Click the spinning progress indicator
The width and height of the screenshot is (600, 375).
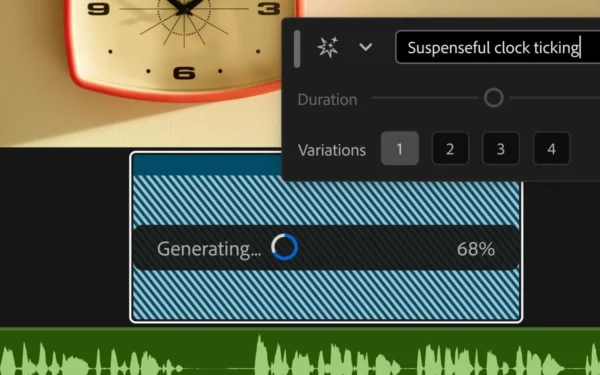point(285,247)
